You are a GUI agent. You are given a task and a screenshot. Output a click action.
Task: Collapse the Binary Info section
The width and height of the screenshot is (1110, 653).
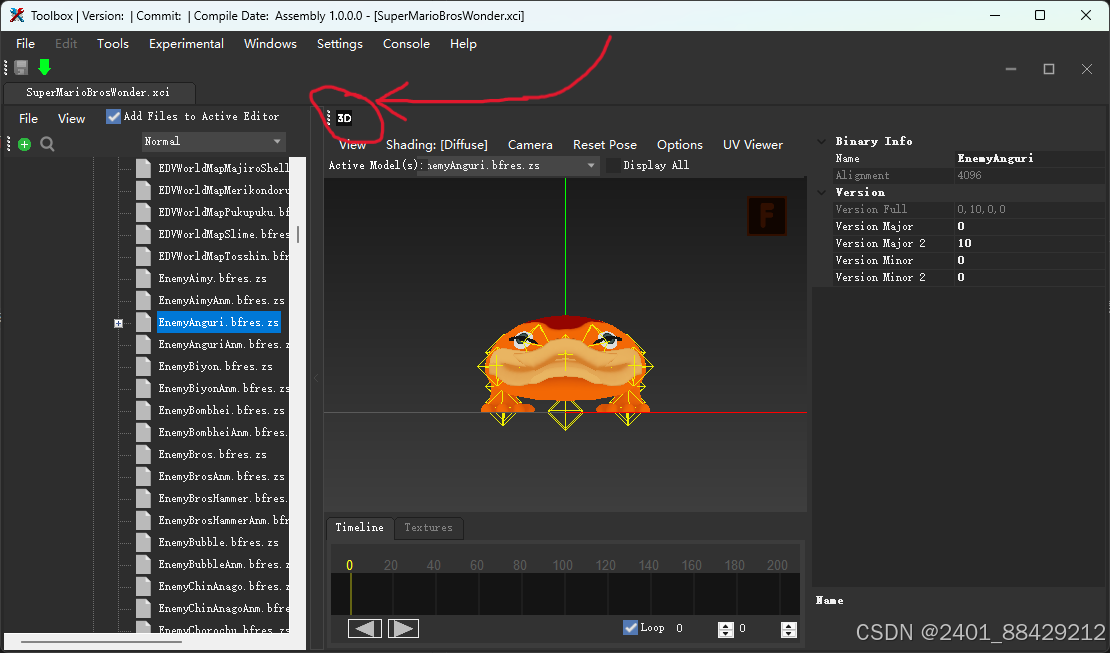pyautogui.click(x=822, y=141)
